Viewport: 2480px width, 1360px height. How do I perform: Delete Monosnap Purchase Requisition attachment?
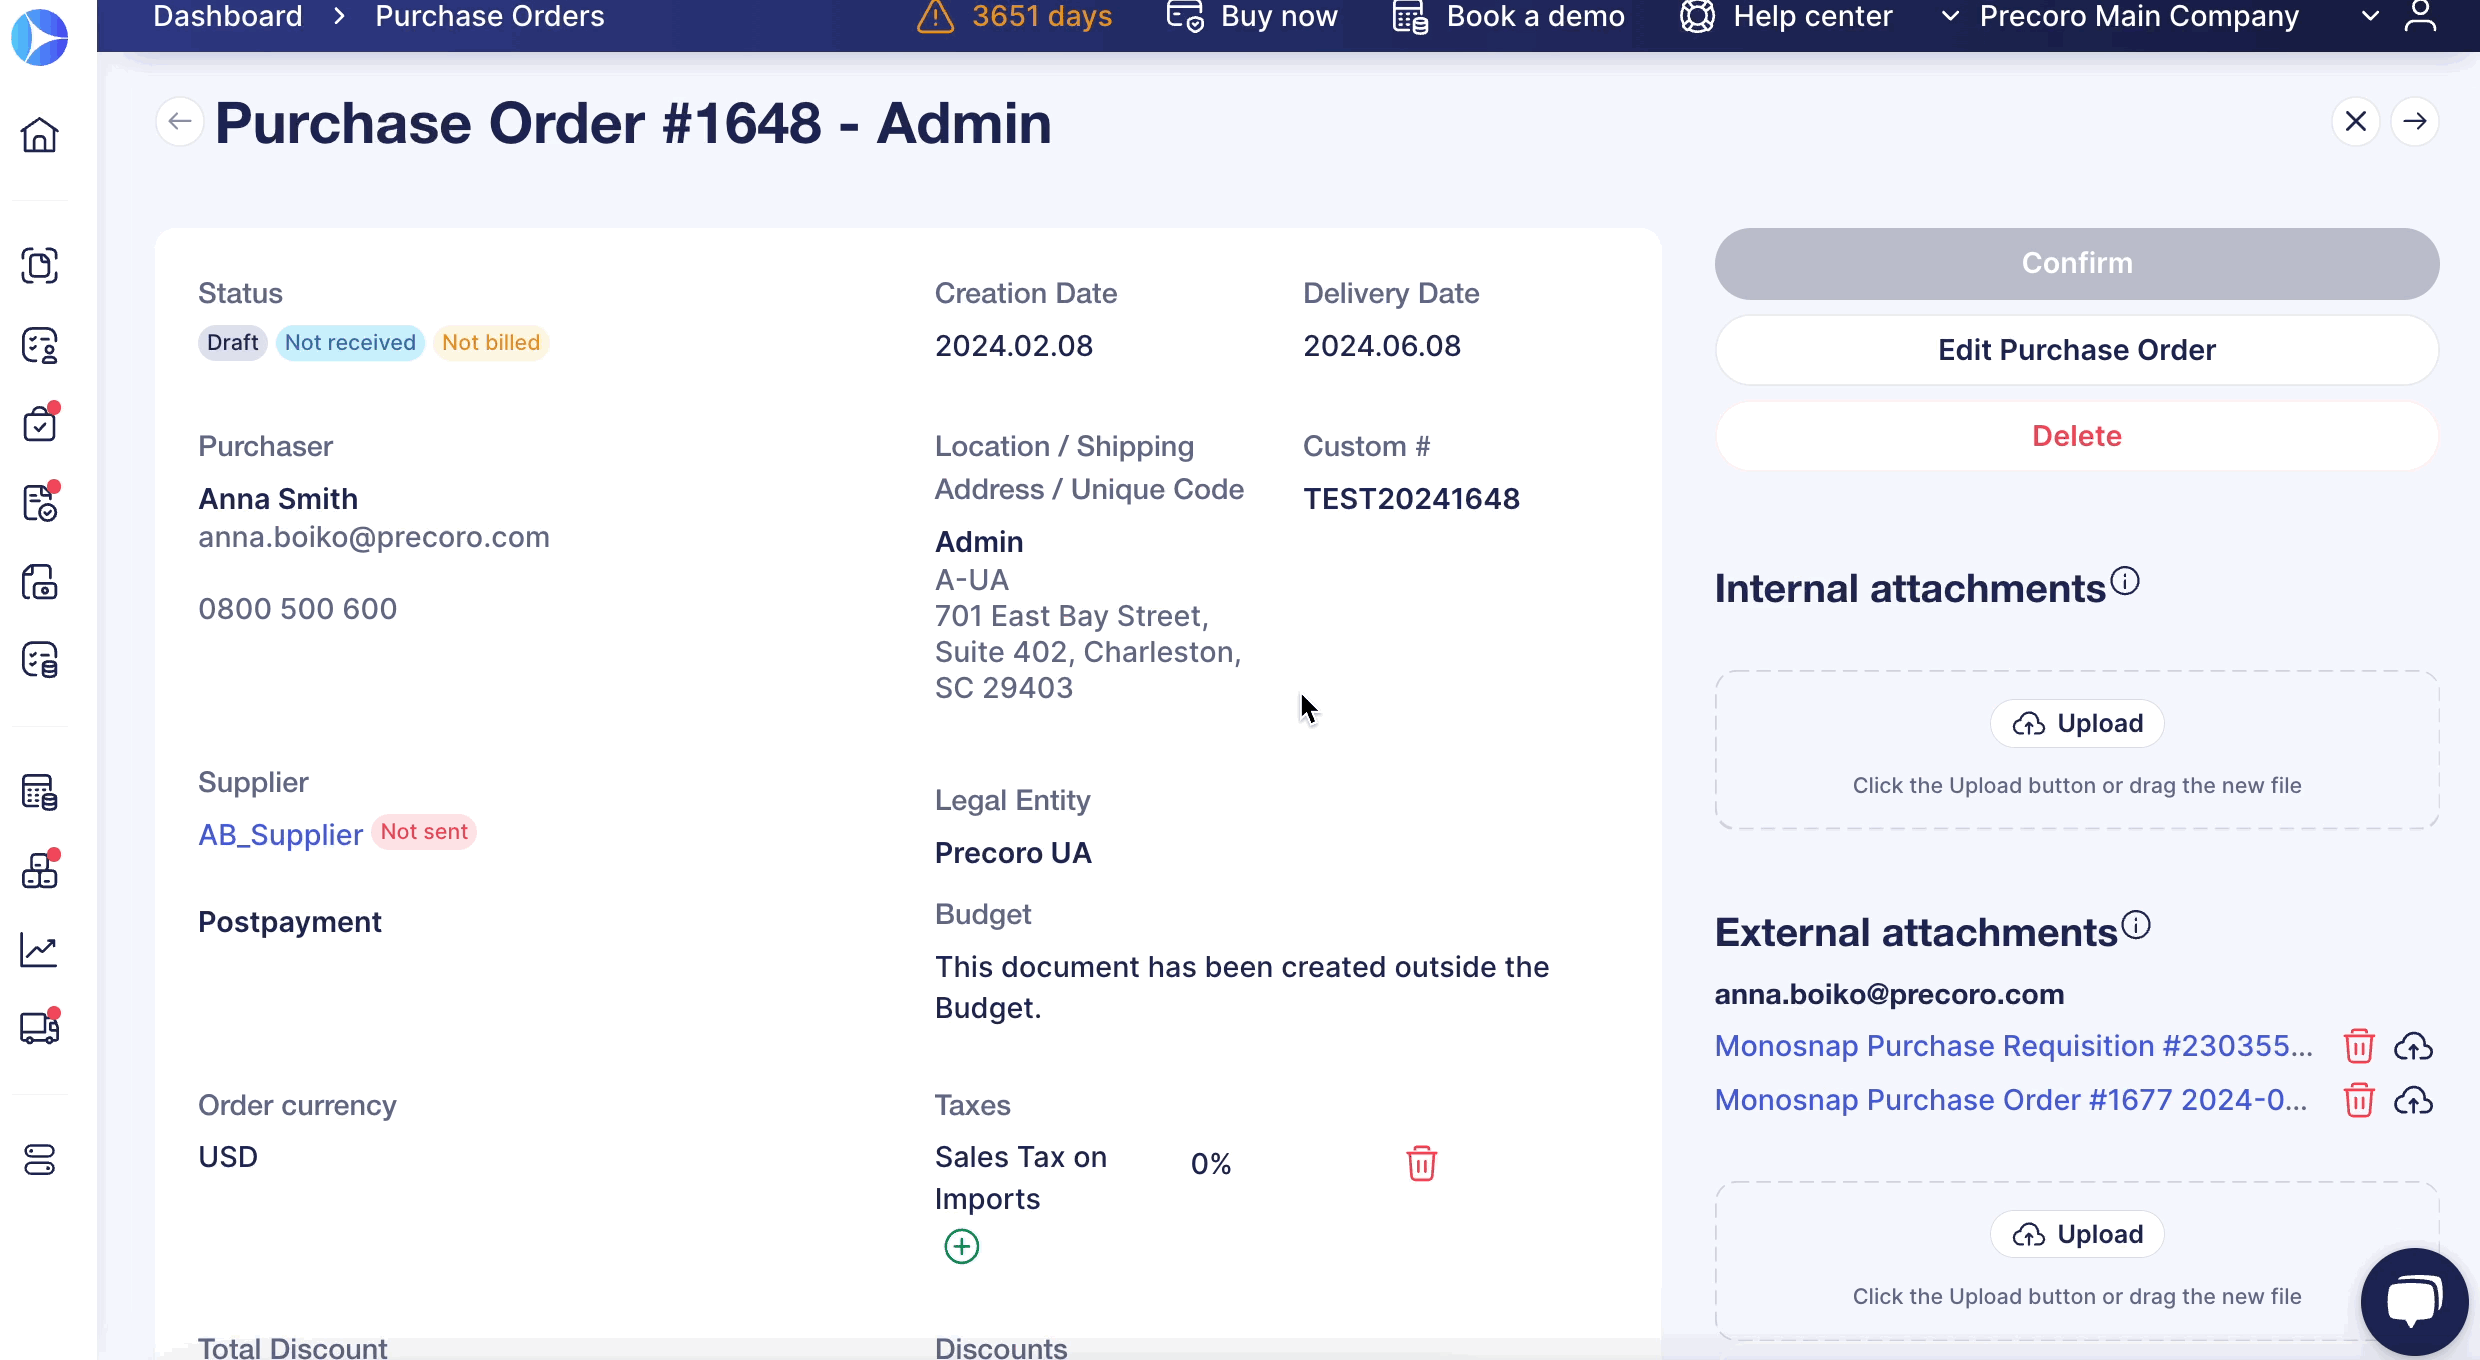pyautogui.click(x=2359, y=1046)
